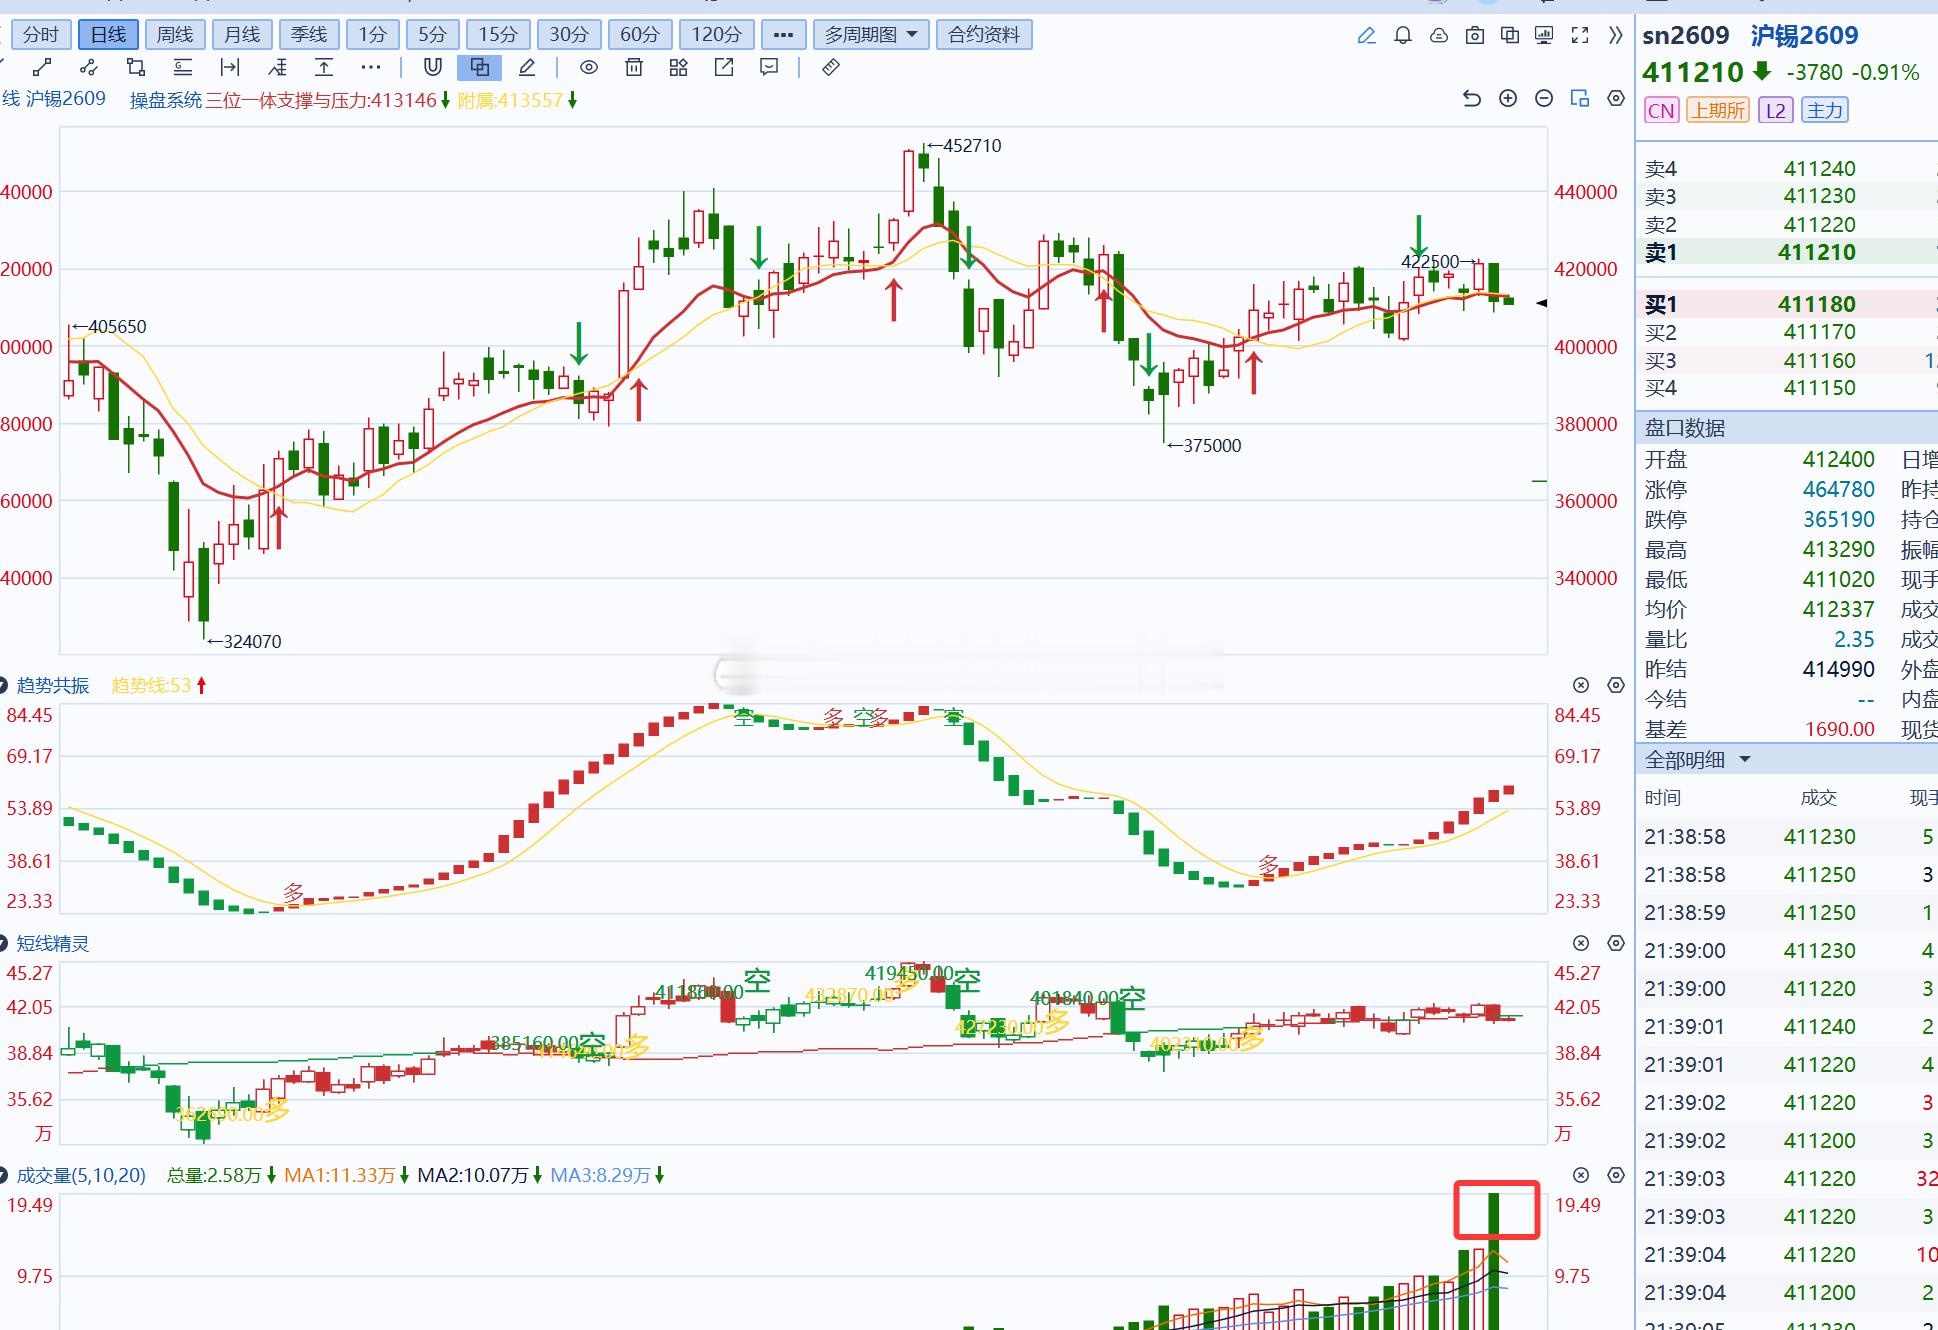
Task: Collapse the 成交量 panel header arrow
Action: click(4, 1175)
